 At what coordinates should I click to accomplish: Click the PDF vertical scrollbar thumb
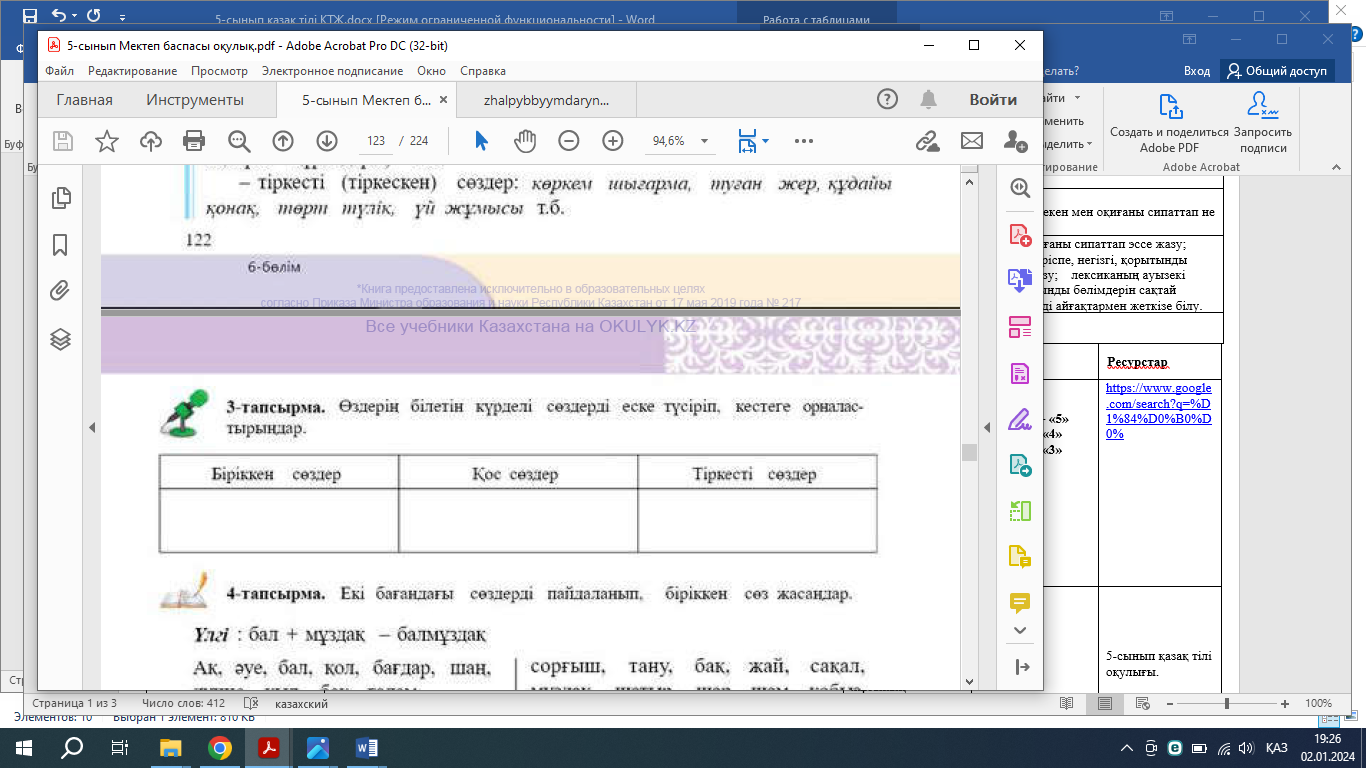tap(968, 452)
